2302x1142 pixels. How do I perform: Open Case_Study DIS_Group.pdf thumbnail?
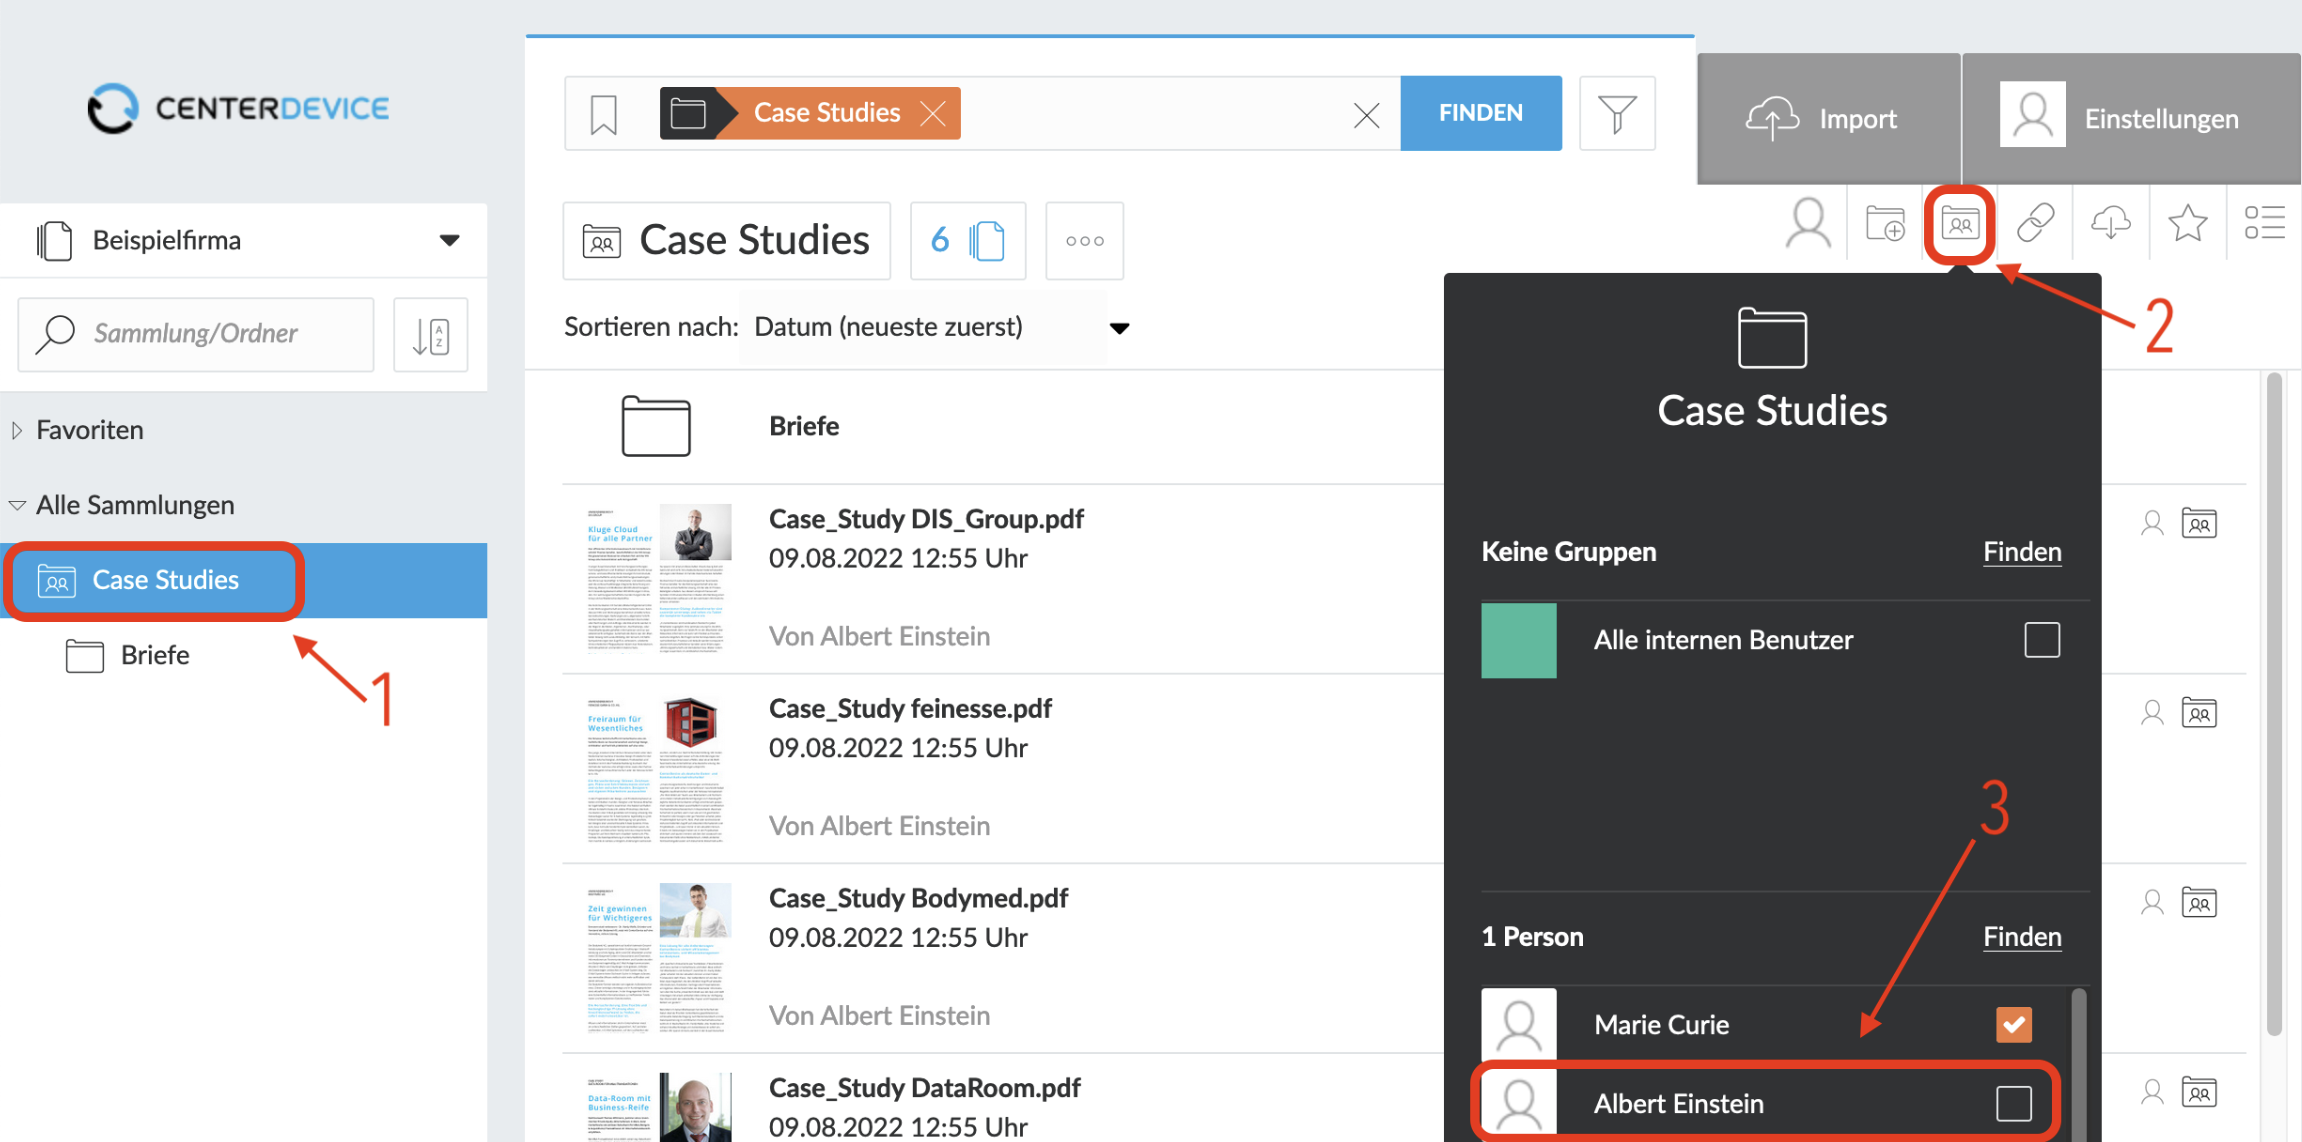click(x=658, y=580)
